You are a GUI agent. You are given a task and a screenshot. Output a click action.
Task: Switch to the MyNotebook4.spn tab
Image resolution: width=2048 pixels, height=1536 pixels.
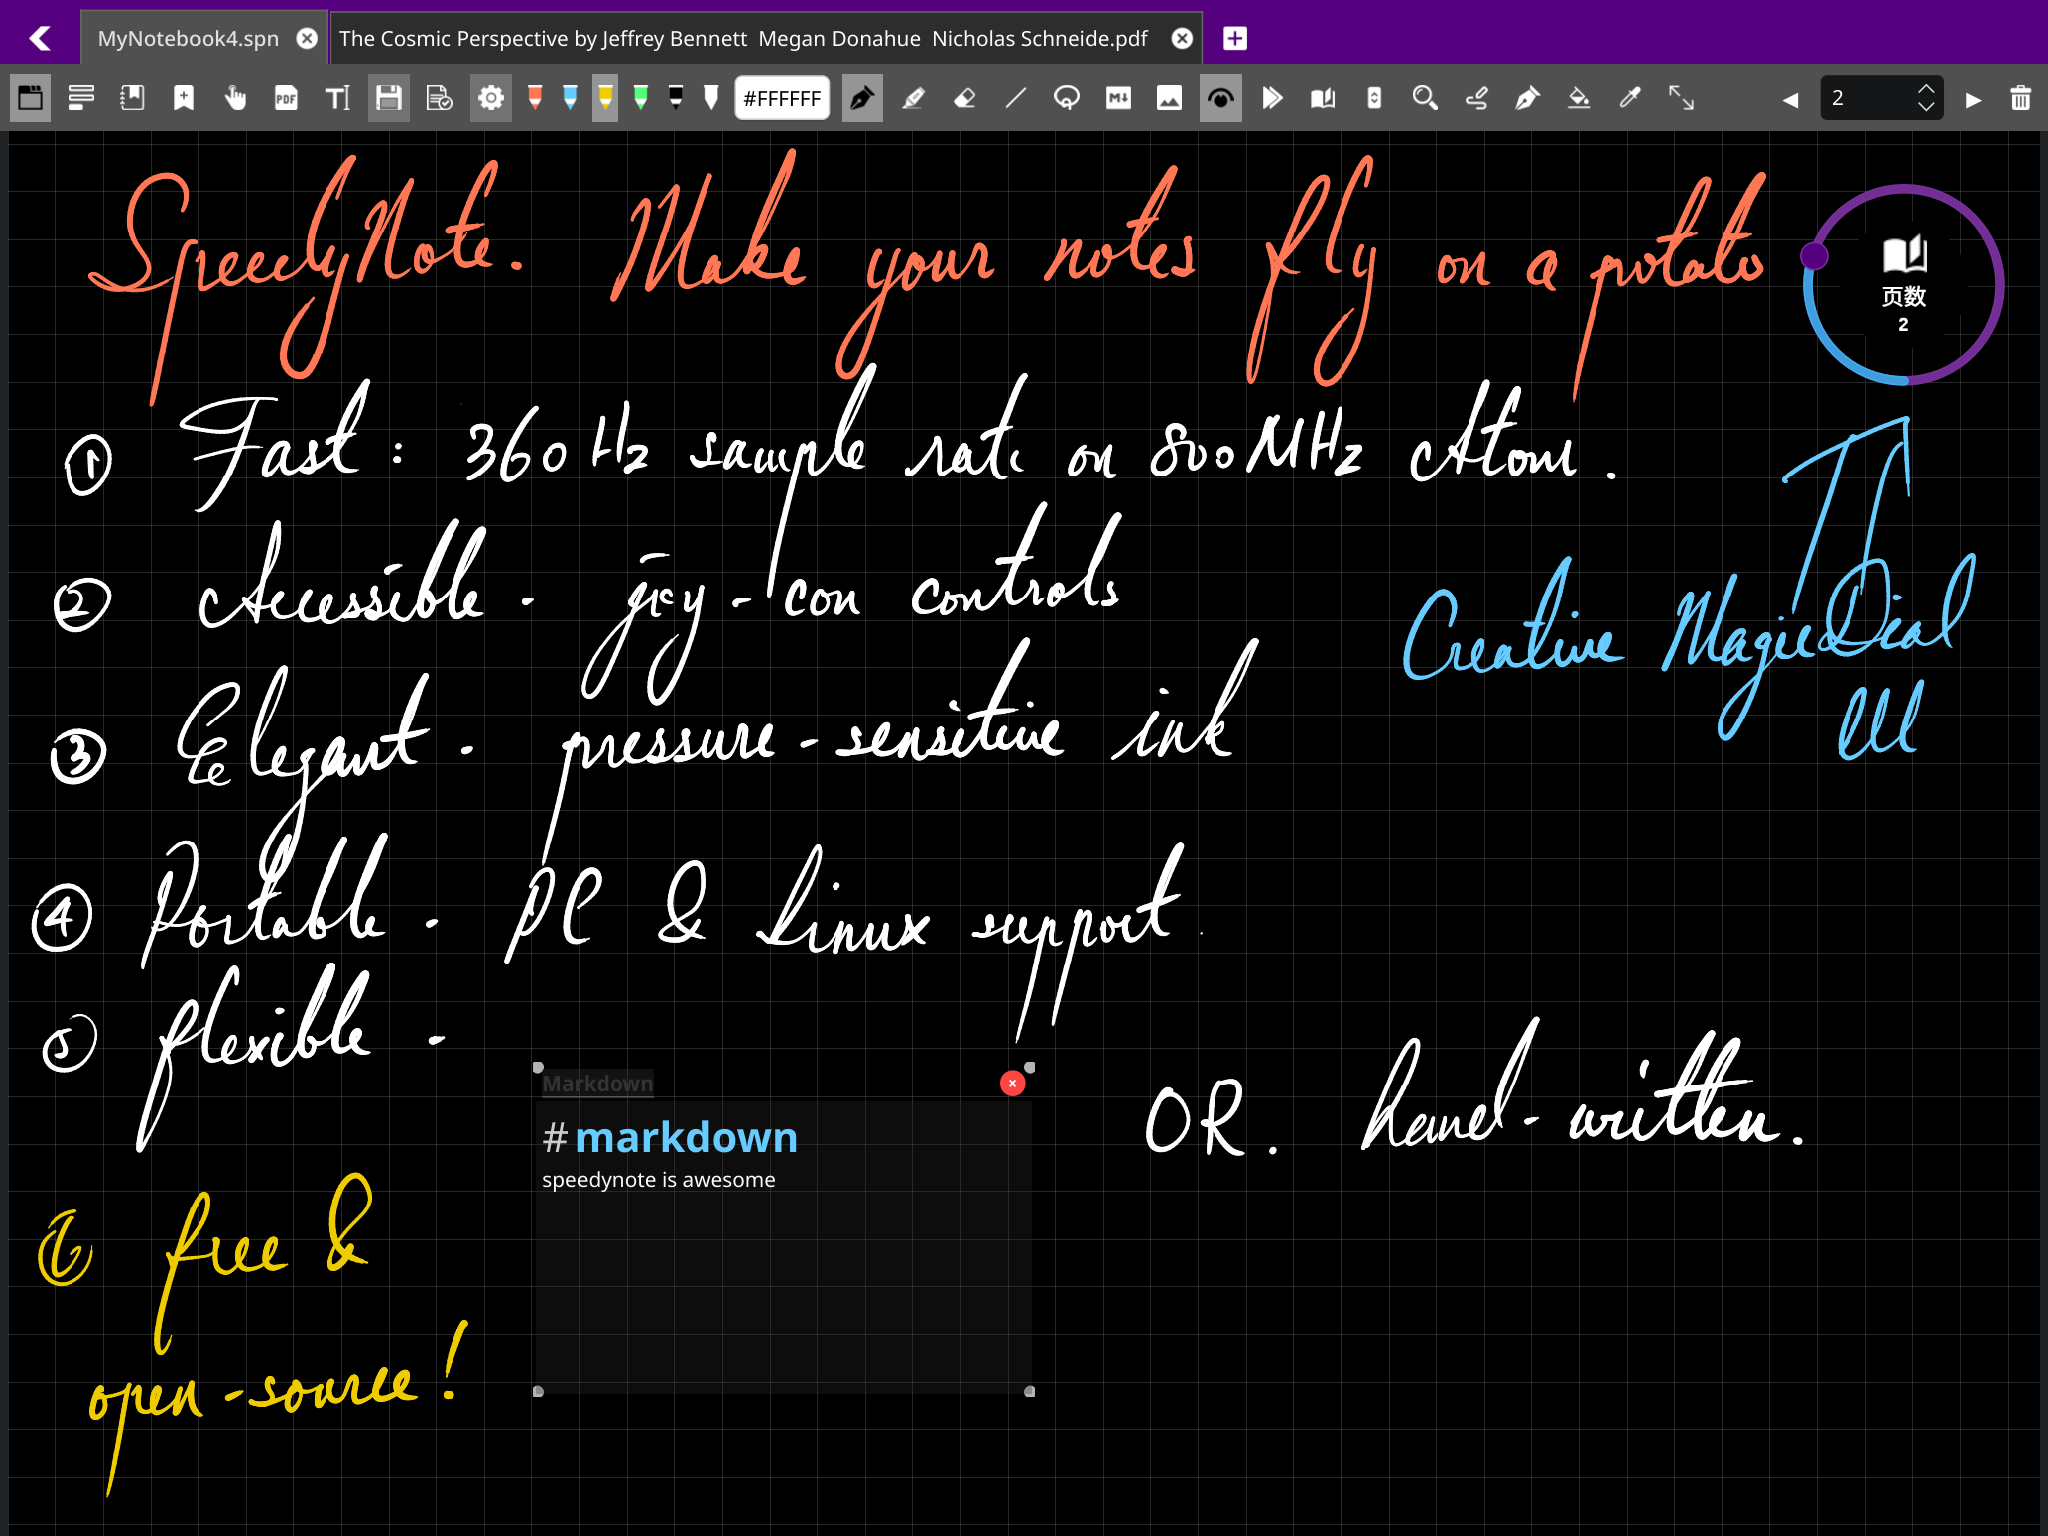(187, 38)
